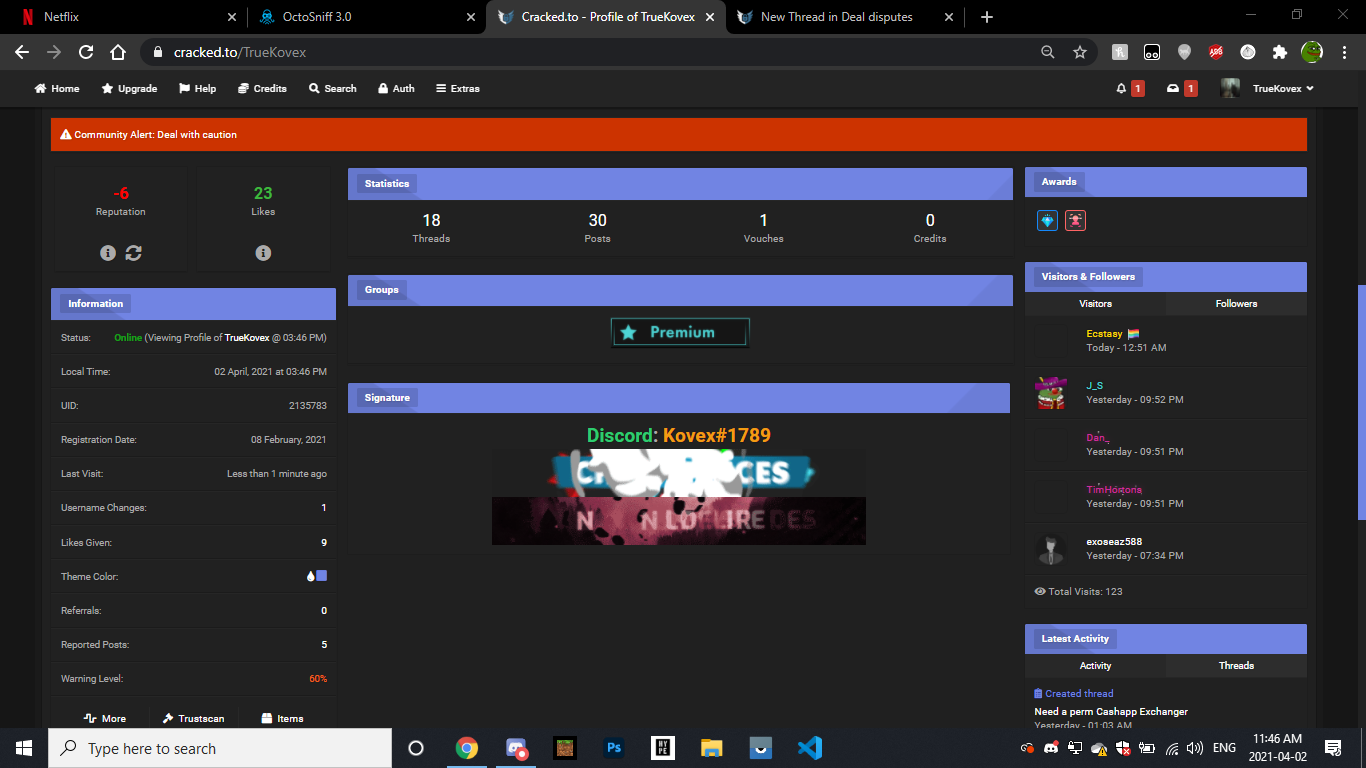Click the signature banner image
1366x768 pixels.
[x=679, y=497]
